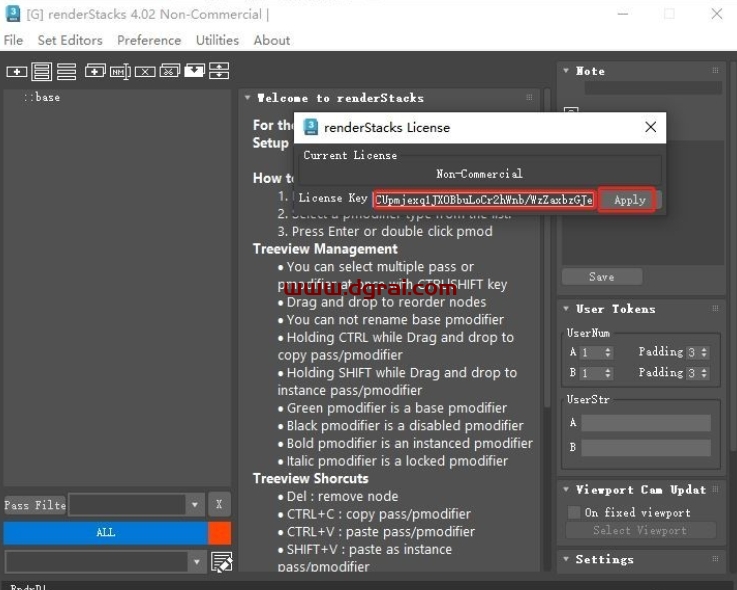Click into the UserStr B text field

tap(646, 447)
